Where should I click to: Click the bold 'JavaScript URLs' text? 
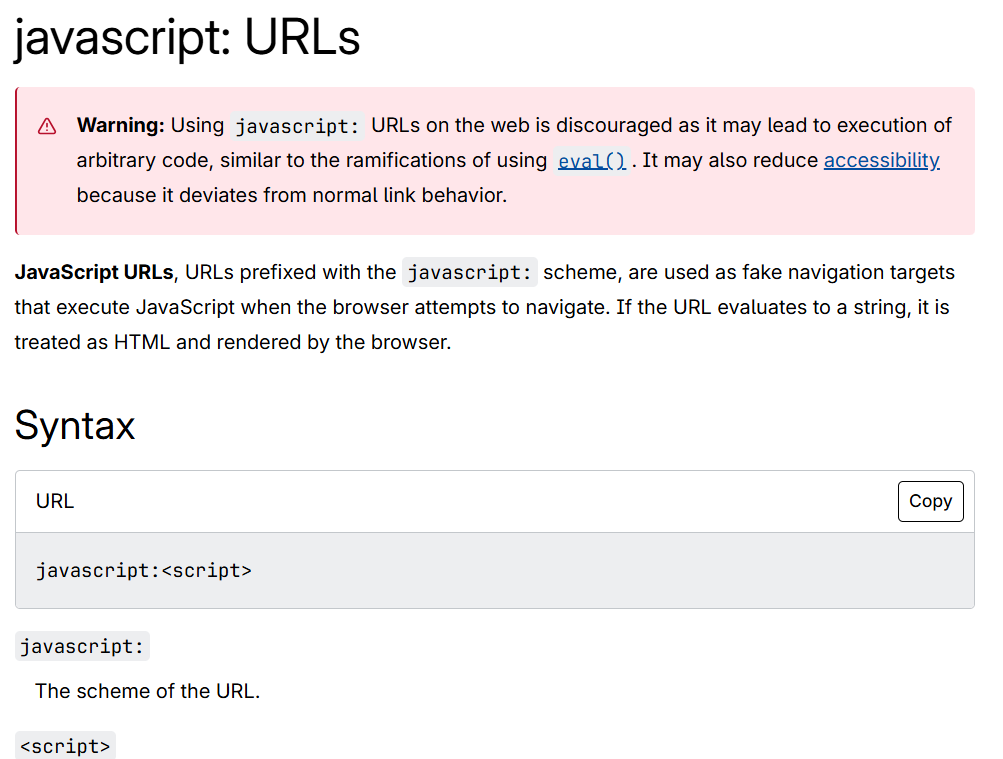[94, 272]
